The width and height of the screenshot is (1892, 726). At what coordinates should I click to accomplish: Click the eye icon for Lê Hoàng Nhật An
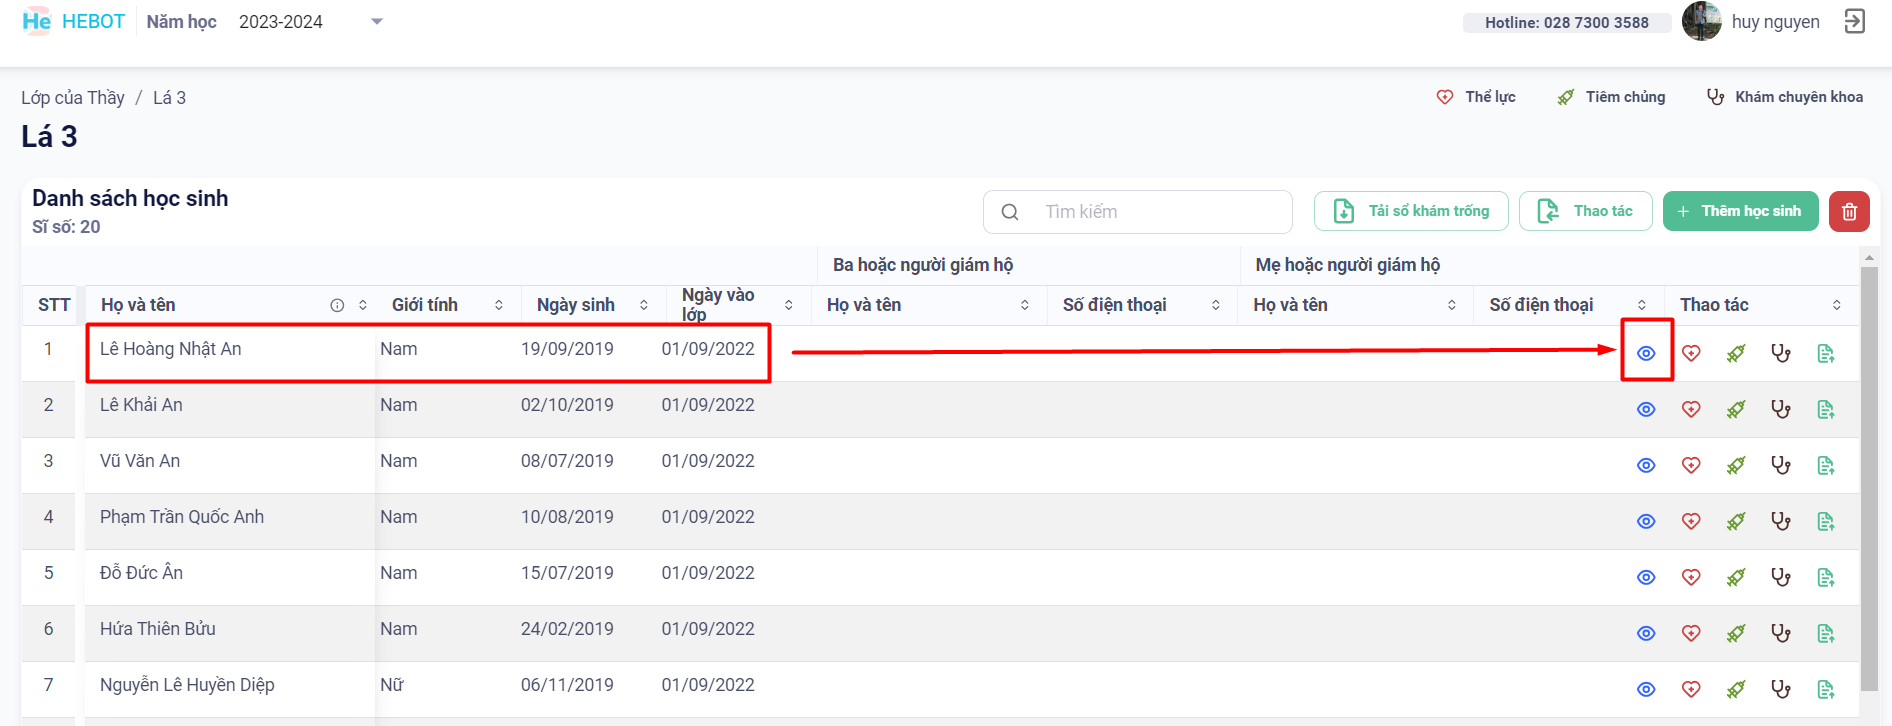click(x=1646, y=353)
